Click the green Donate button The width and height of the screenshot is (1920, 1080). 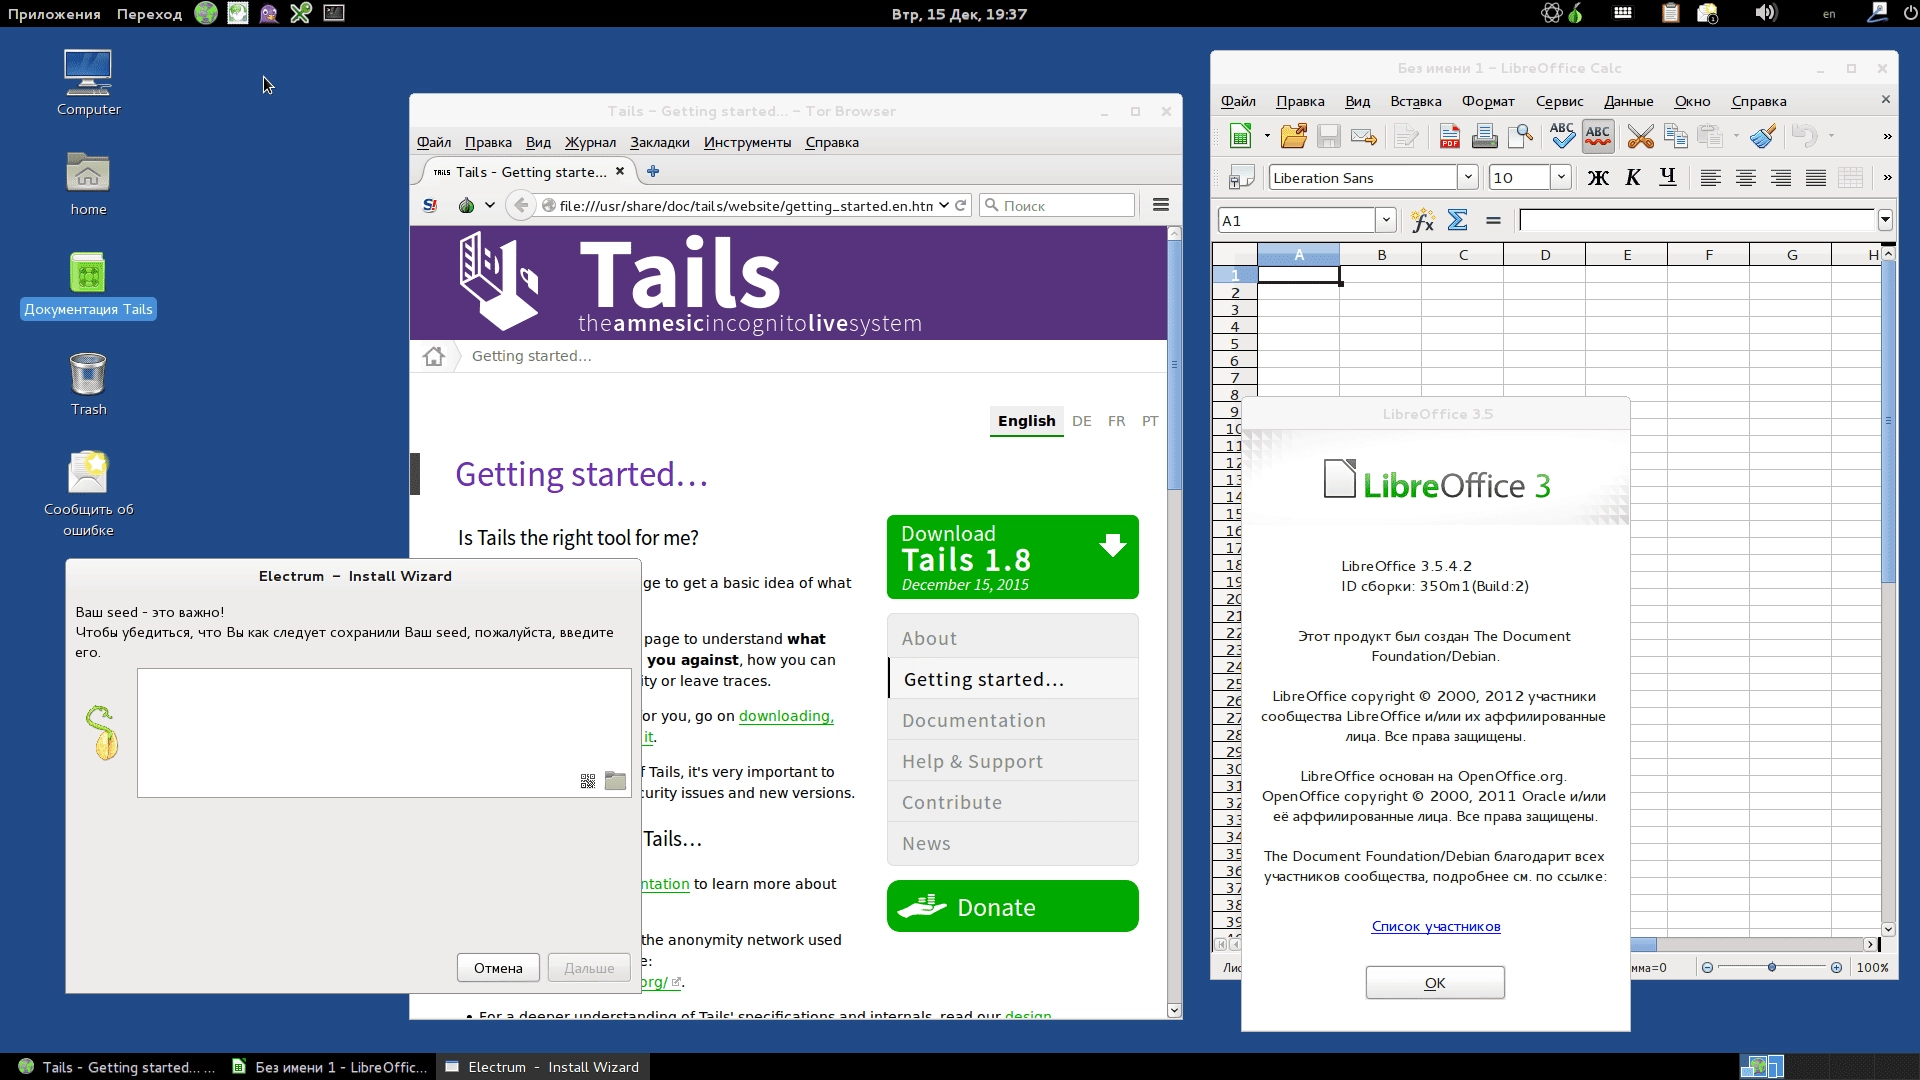click(1012, 906)
